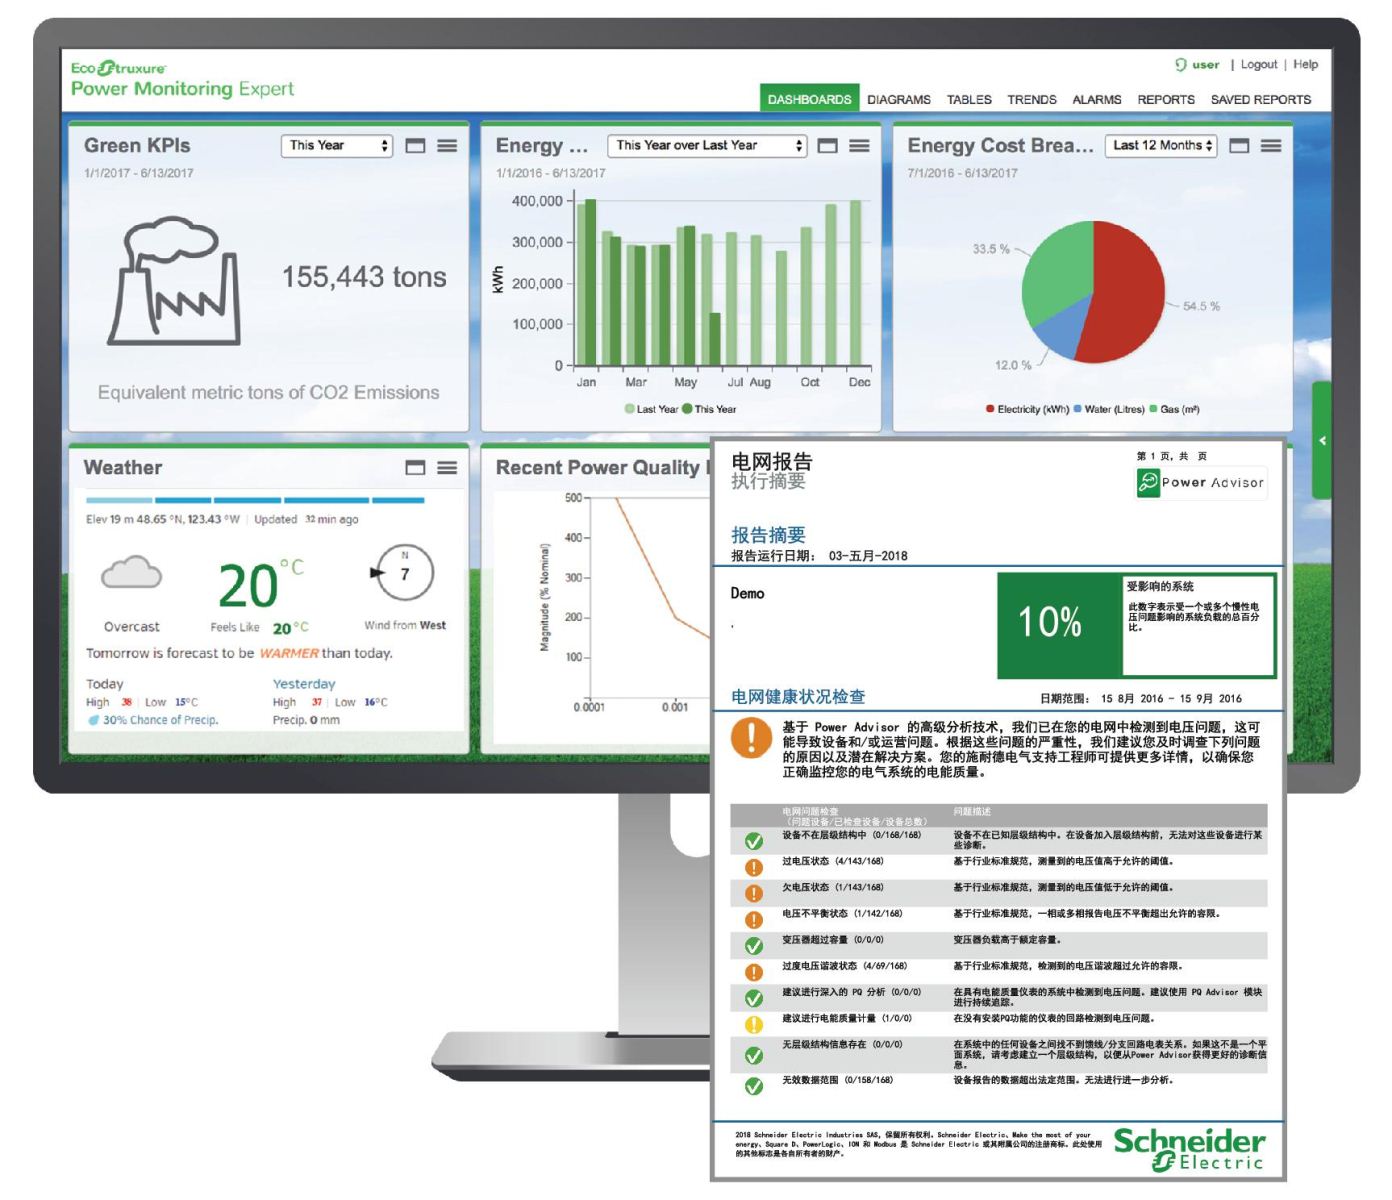Click the 报告摘要 heading in the report
Viewport: 1392px width, 1200px height.
pos(768,535)
